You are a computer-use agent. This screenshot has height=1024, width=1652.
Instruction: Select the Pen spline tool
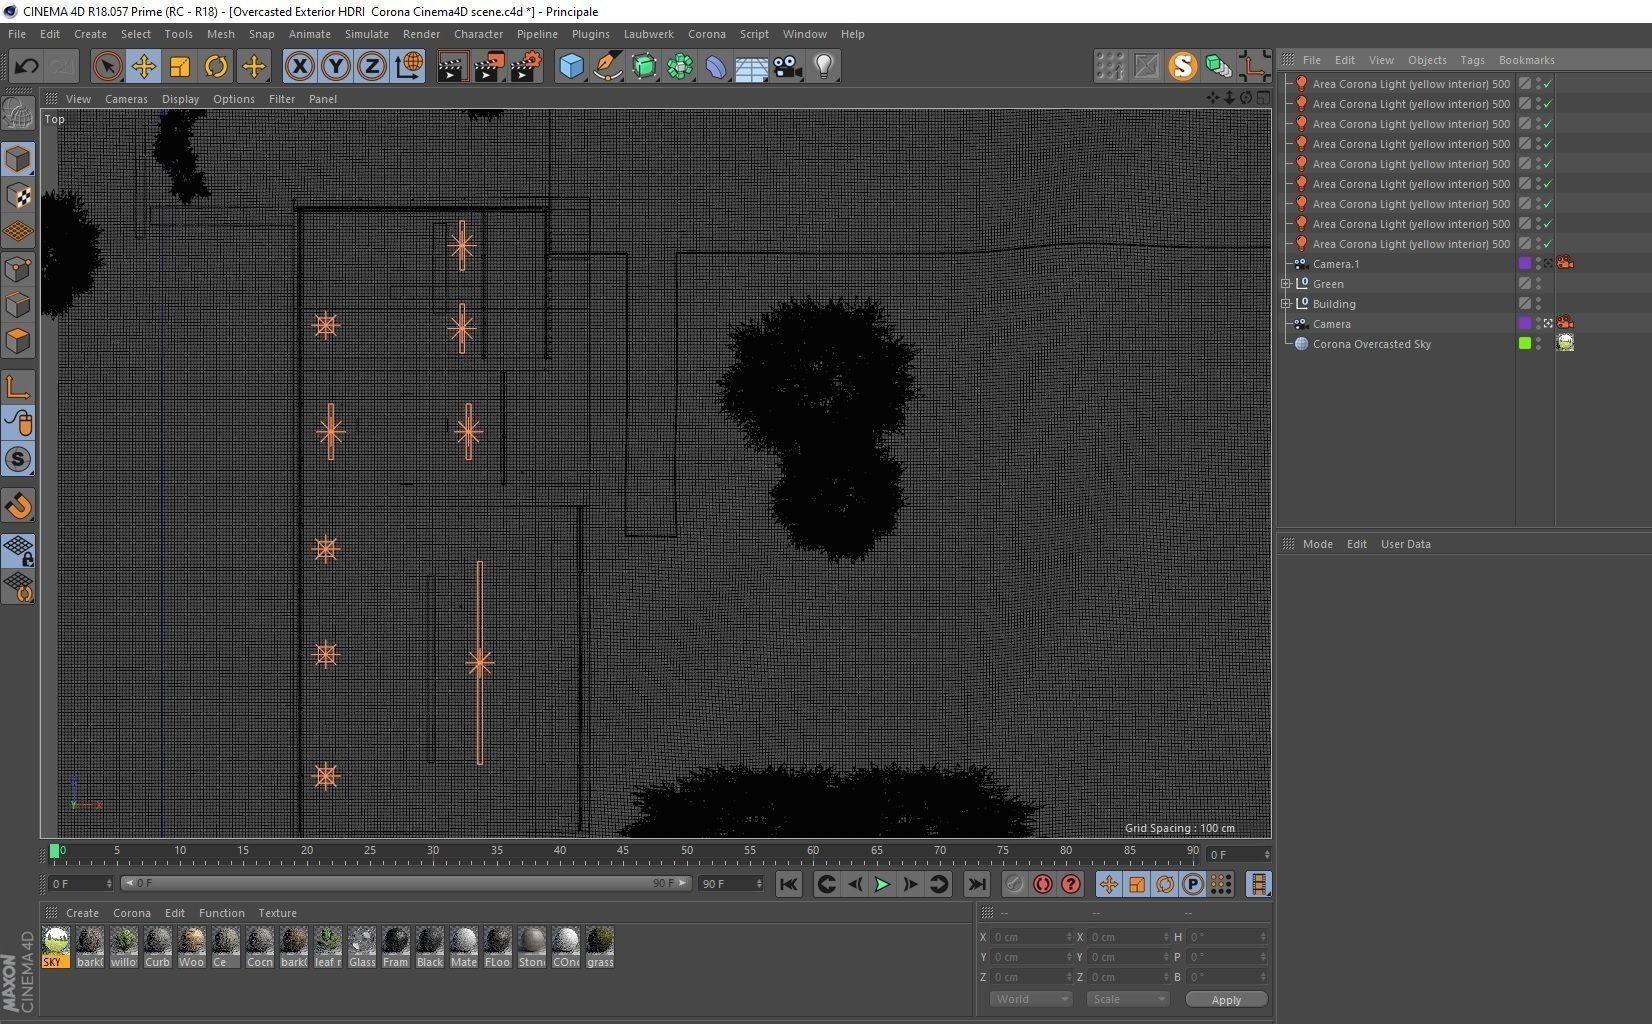[x=607, y=67]
